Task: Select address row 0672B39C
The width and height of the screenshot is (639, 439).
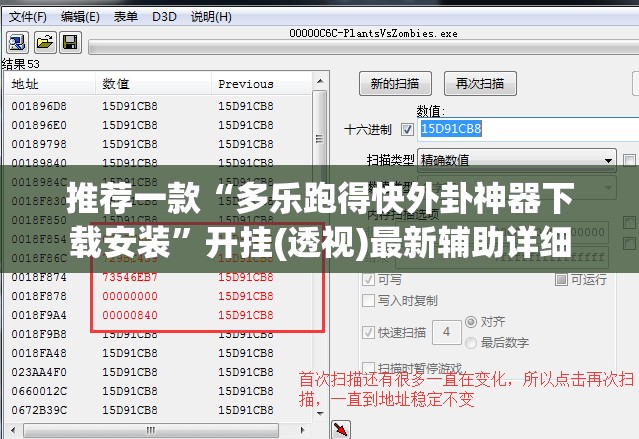Action: 158,410
